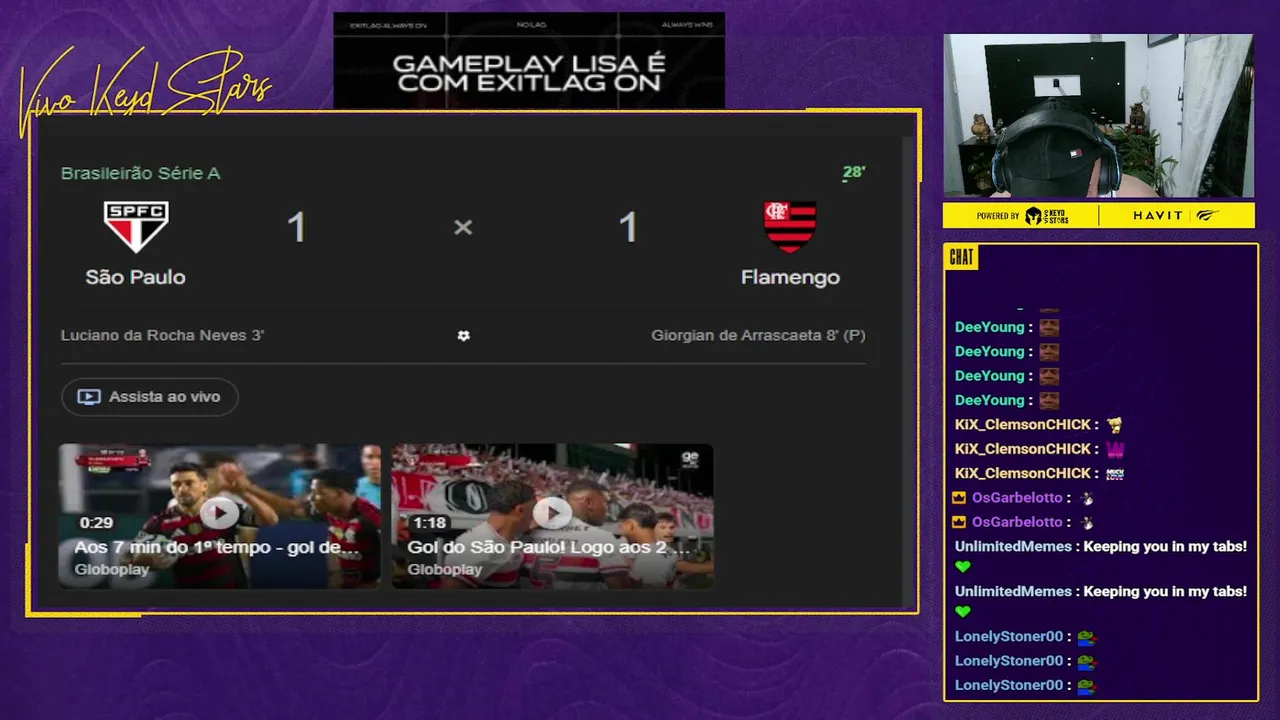Play the 0:29 Flamengo goal video
The height and width of the screenshot is (720, 1280).
click(219, 514)
